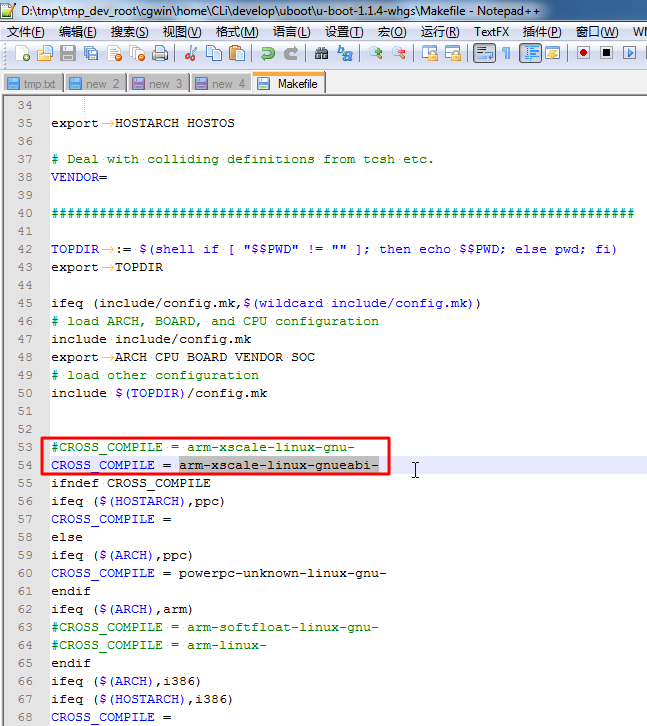Open the 插件(P) menu
Viewport: 647px width, 726px height.
pyautogui.click(x=542, y=32)
